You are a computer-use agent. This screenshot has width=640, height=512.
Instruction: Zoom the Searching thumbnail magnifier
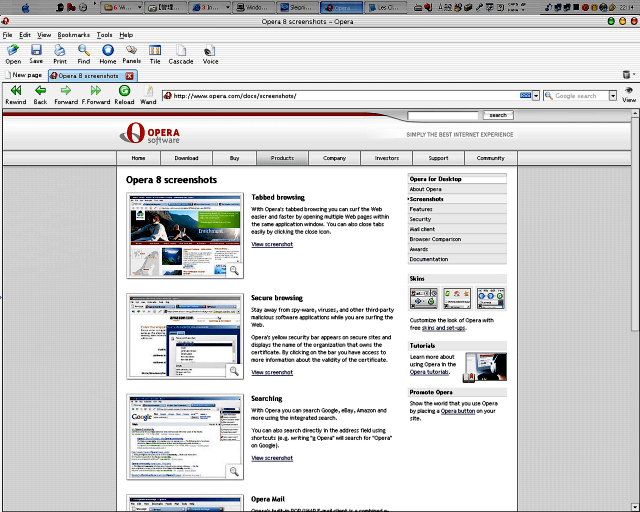234,472
